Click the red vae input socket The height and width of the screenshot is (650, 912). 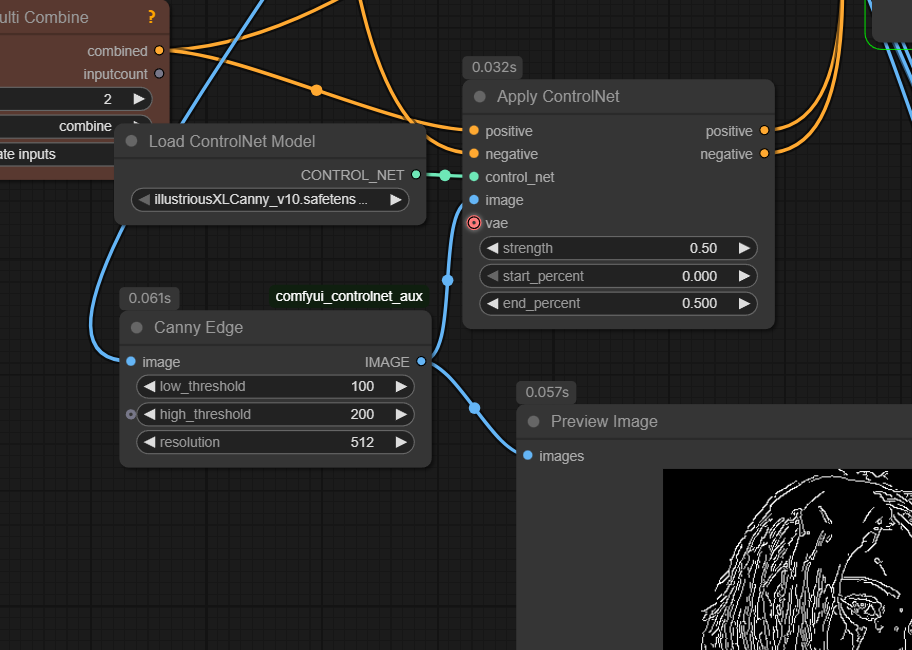pyautogui.click(x=474, y=223)
